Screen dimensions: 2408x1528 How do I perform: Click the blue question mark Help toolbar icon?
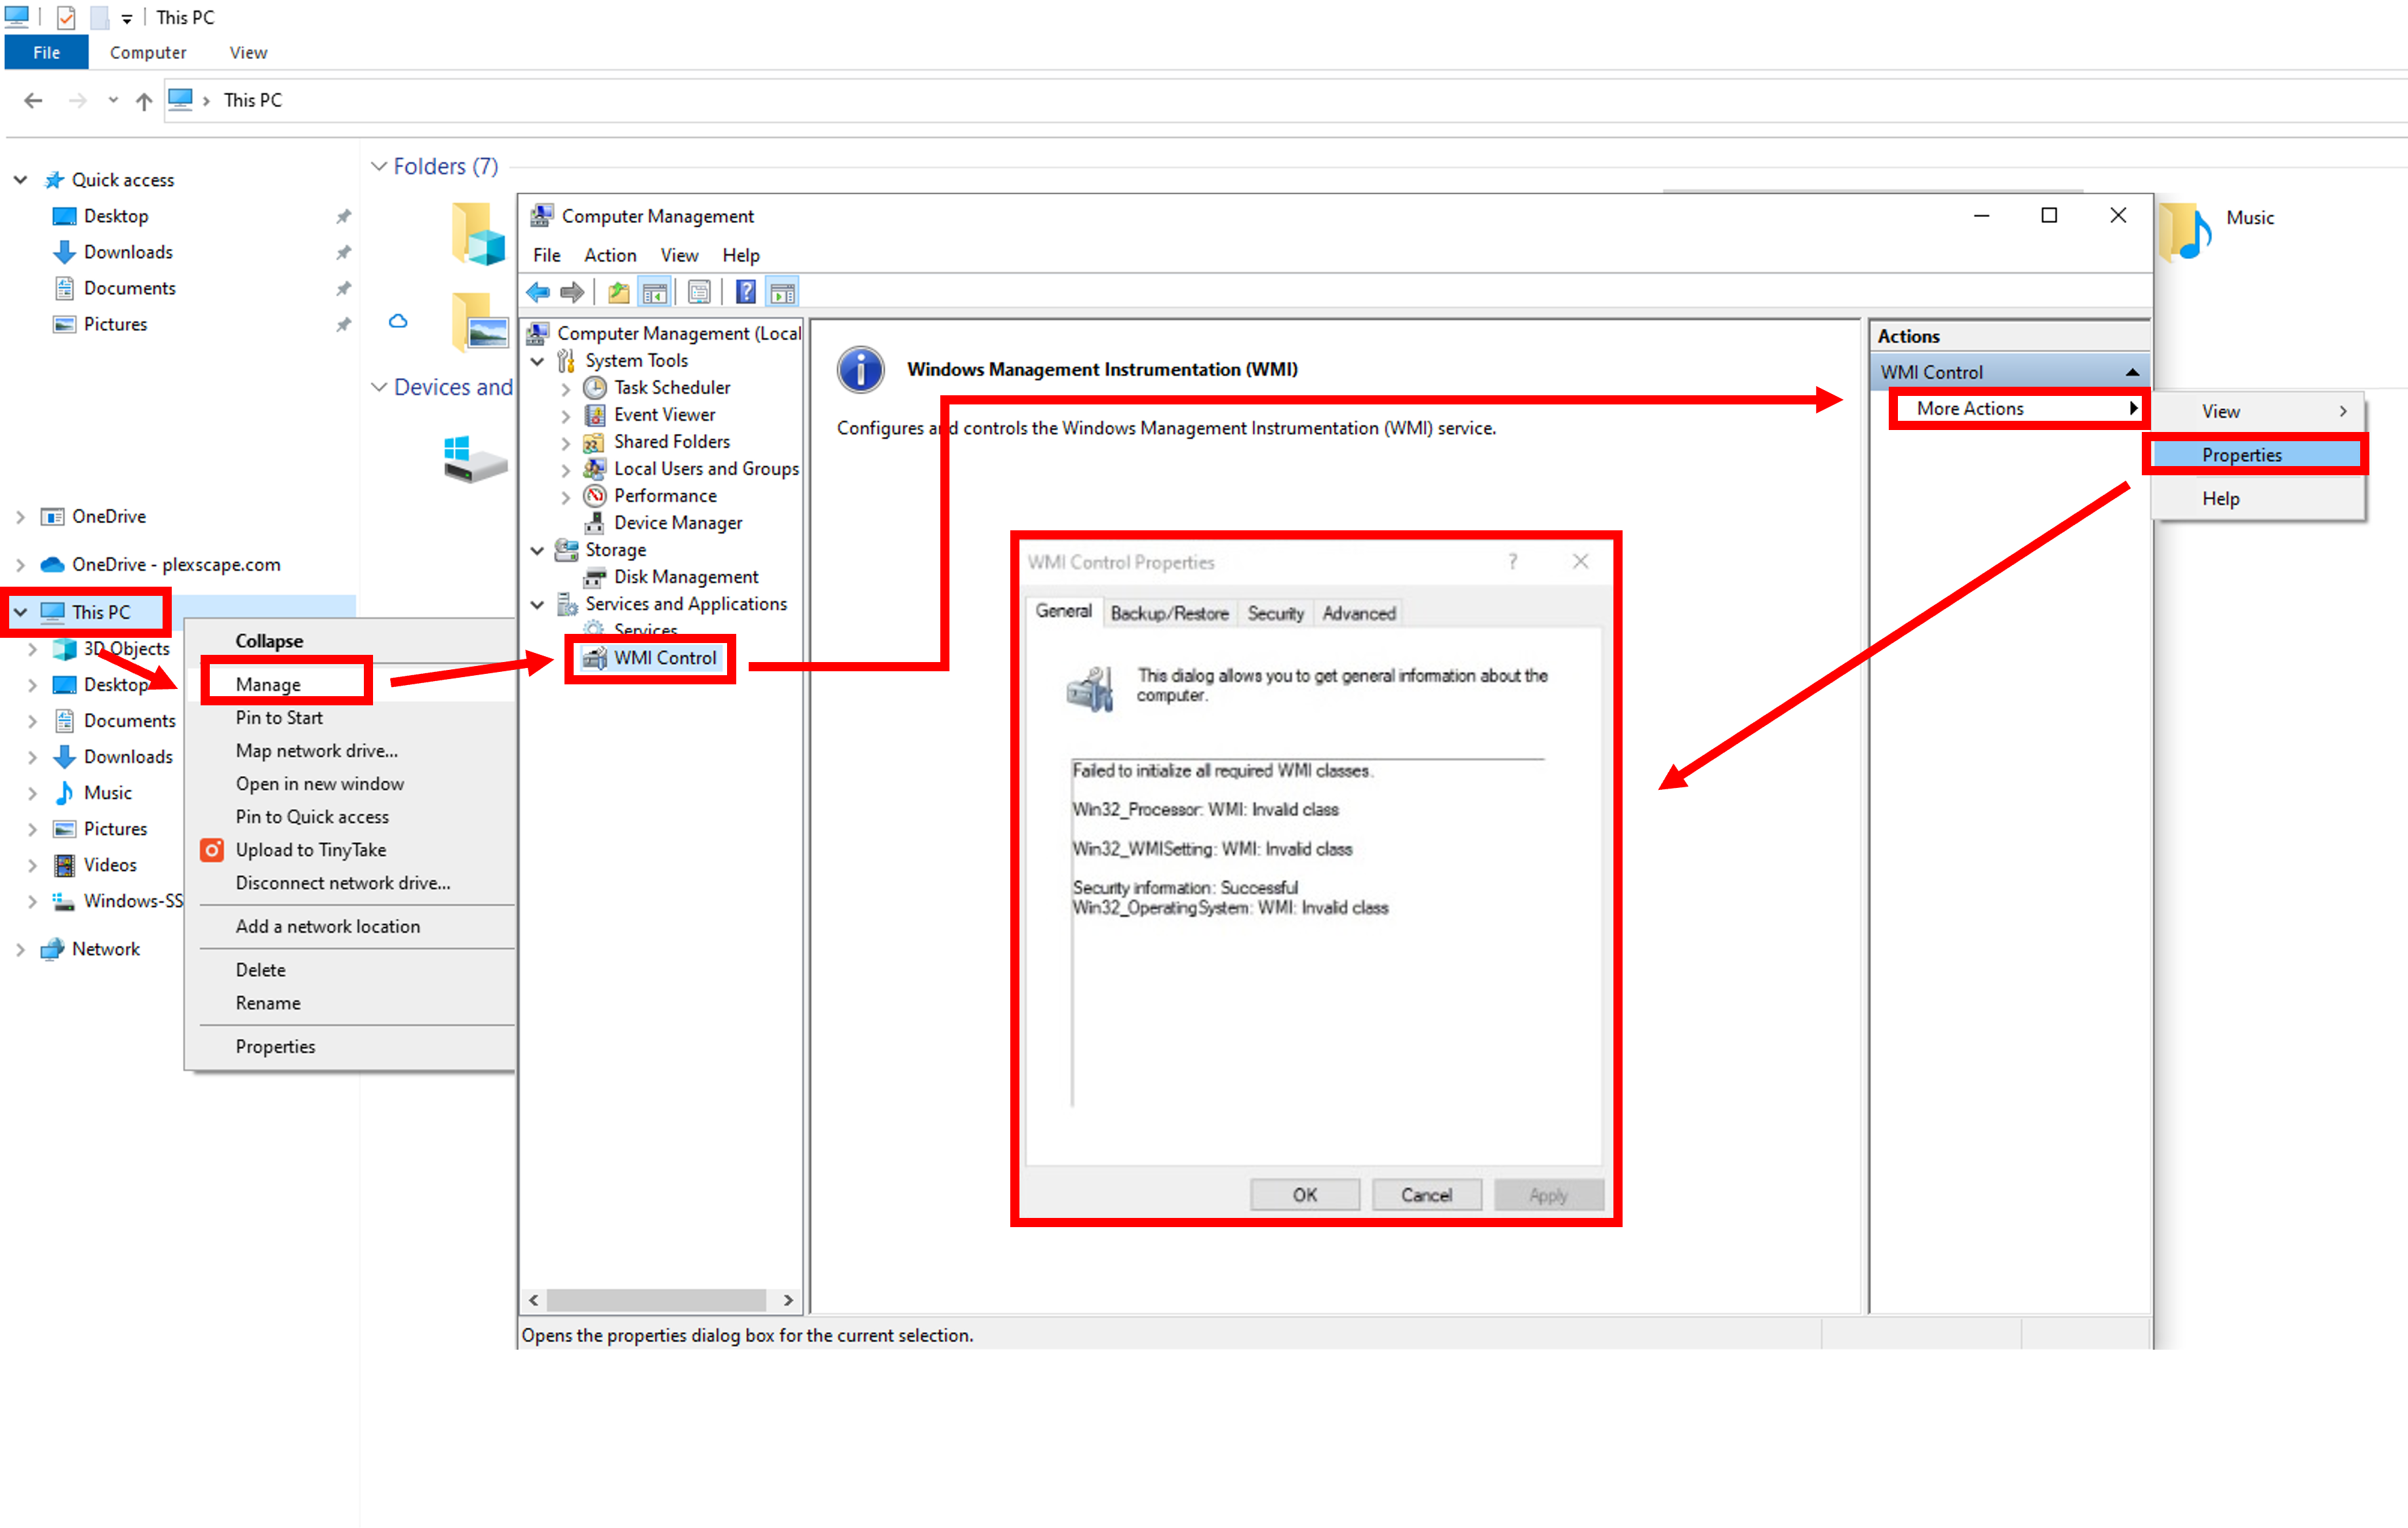745,292
